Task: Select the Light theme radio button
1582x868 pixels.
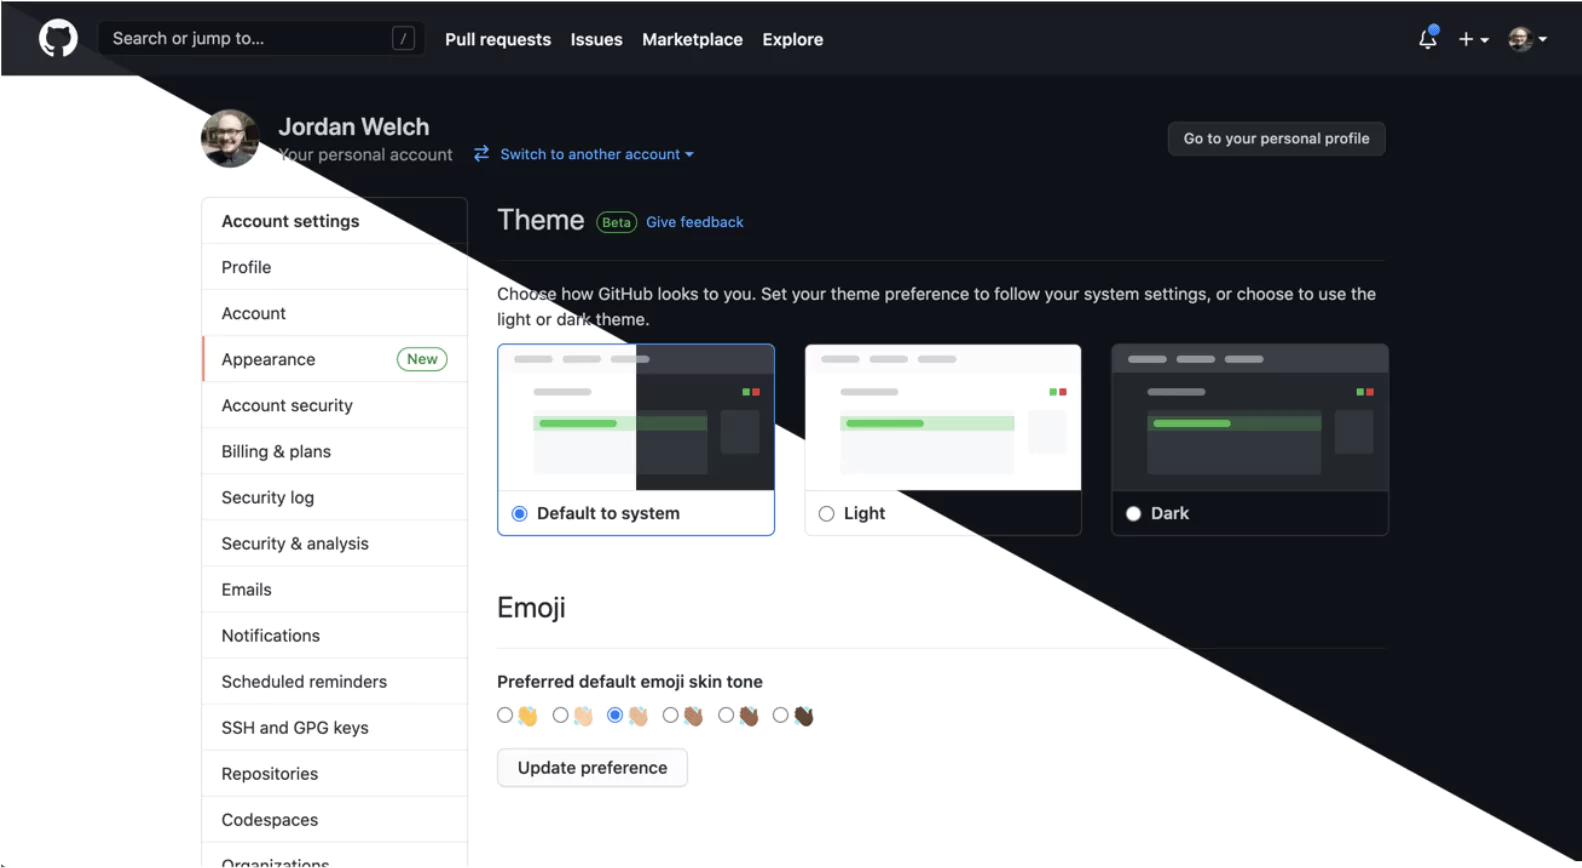Action: (x=826, y=513)
